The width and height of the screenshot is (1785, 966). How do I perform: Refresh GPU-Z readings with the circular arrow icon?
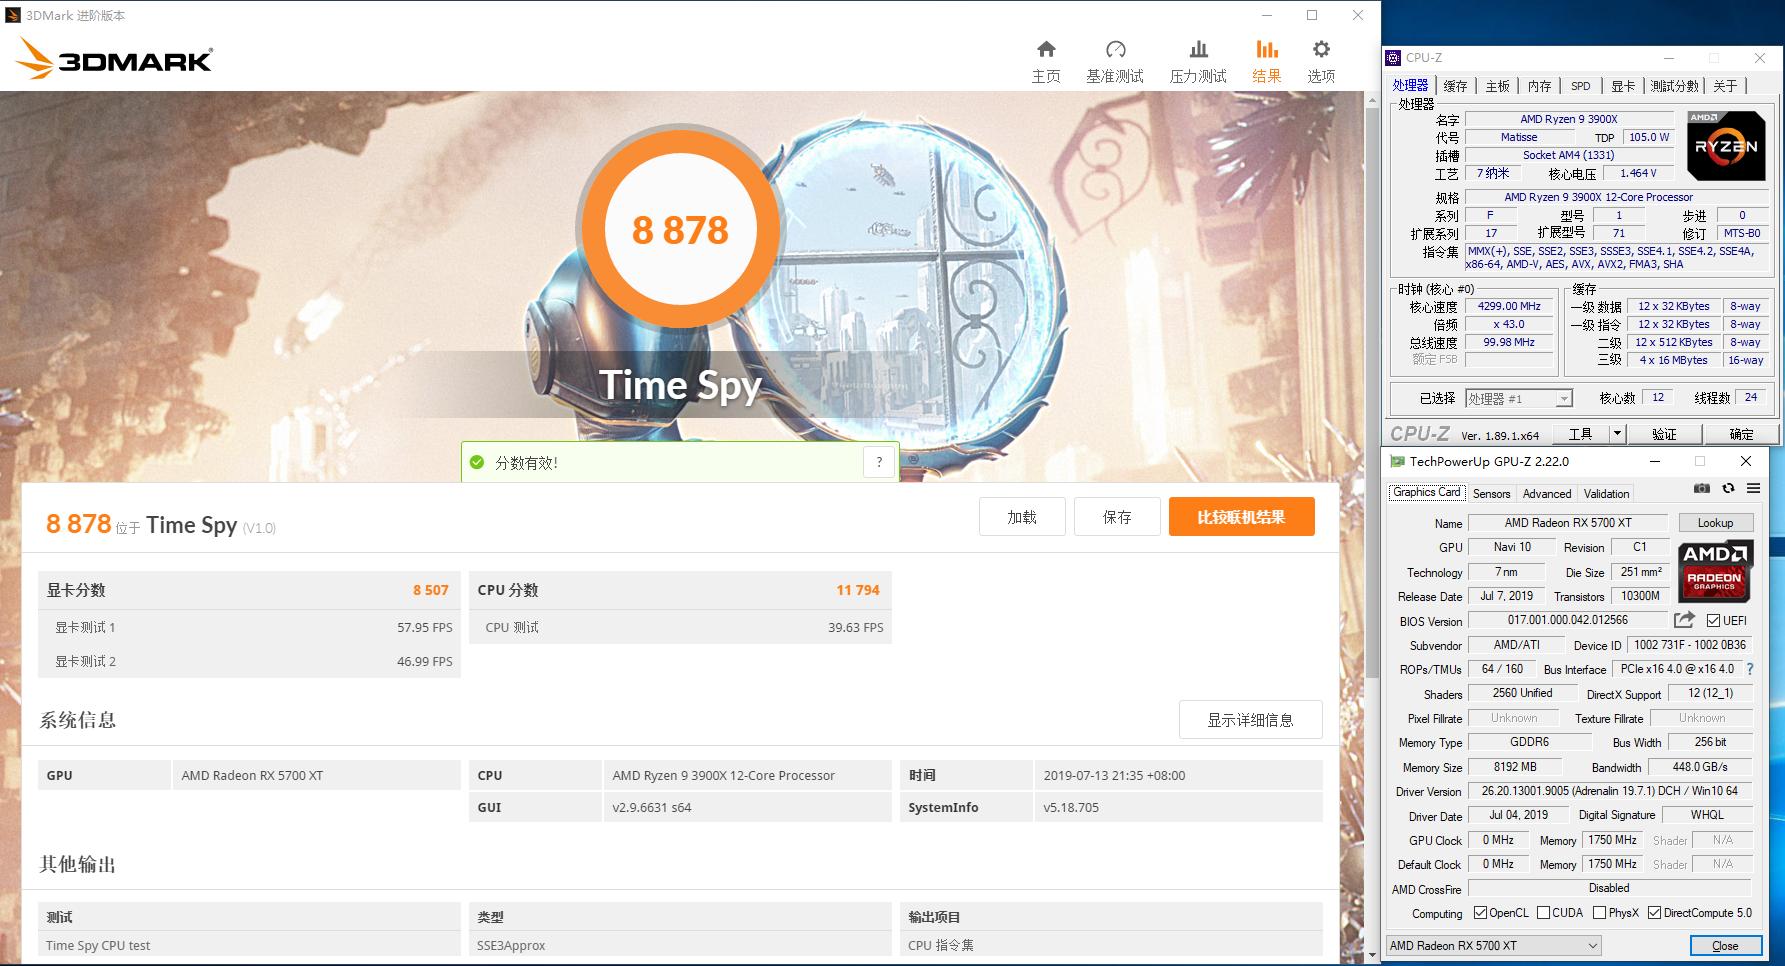pyautogui.click(x=1728, y=489)
